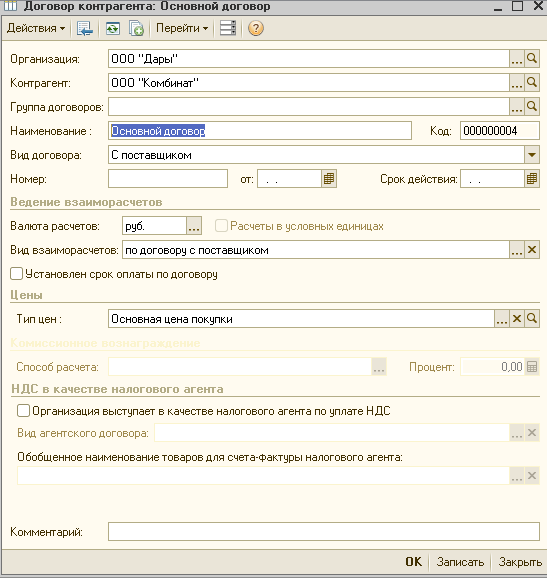547x578 pixels.
Task: Open calendar picker for Срок действия
Action: (532, 179)
